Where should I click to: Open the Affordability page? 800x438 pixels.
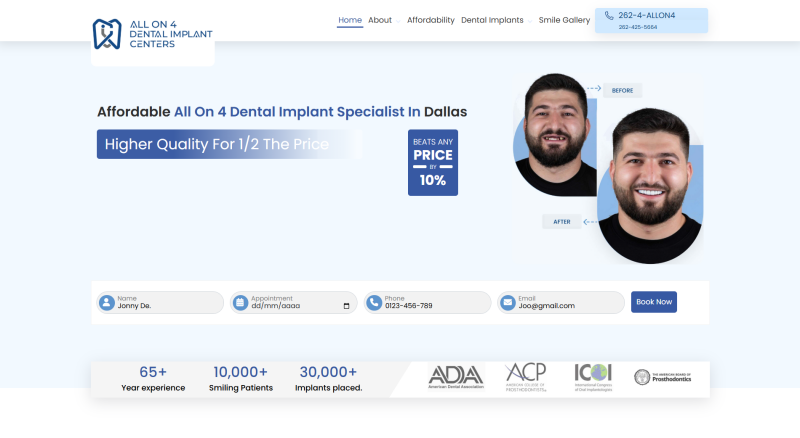(x=431, y=20)
